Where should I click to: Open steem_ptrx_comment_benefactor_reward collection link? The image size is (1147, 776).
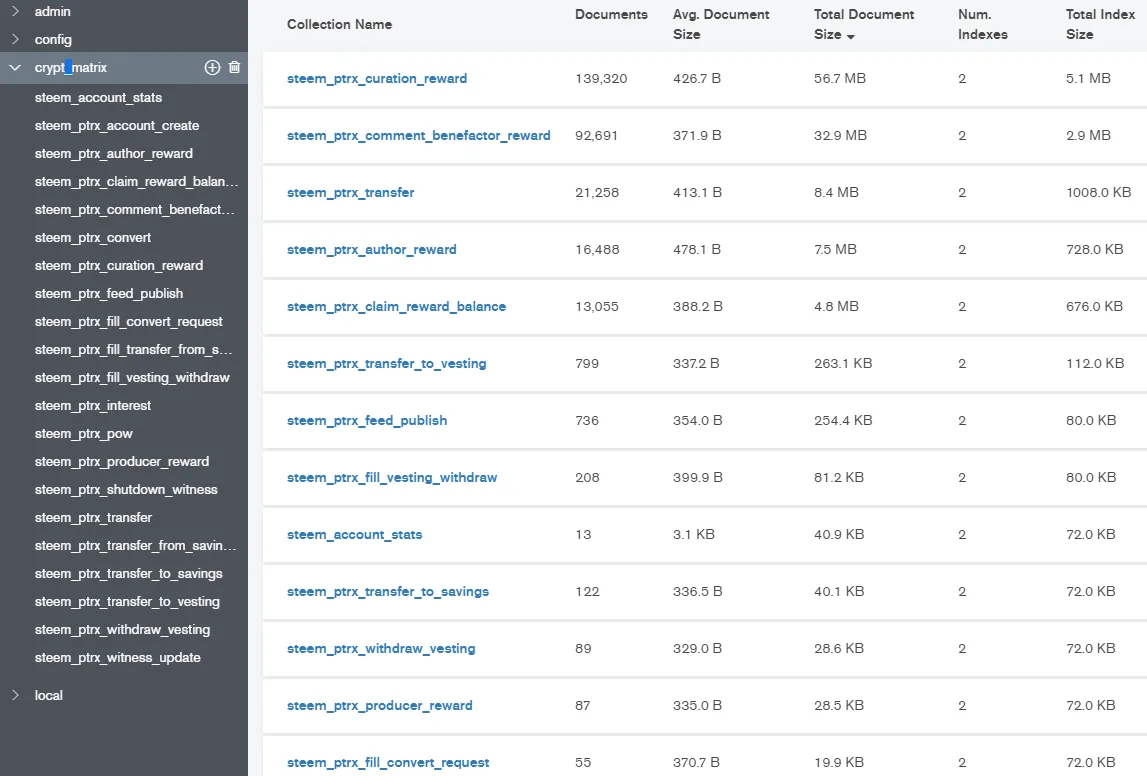point(418,135)
